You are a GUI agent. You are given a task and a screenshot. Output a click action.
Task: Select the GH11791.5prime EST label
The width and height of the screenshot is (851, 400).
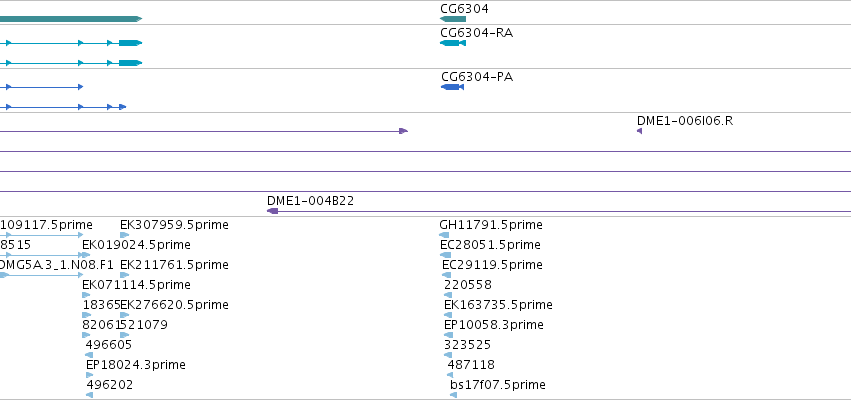click(x=491, y=225)
